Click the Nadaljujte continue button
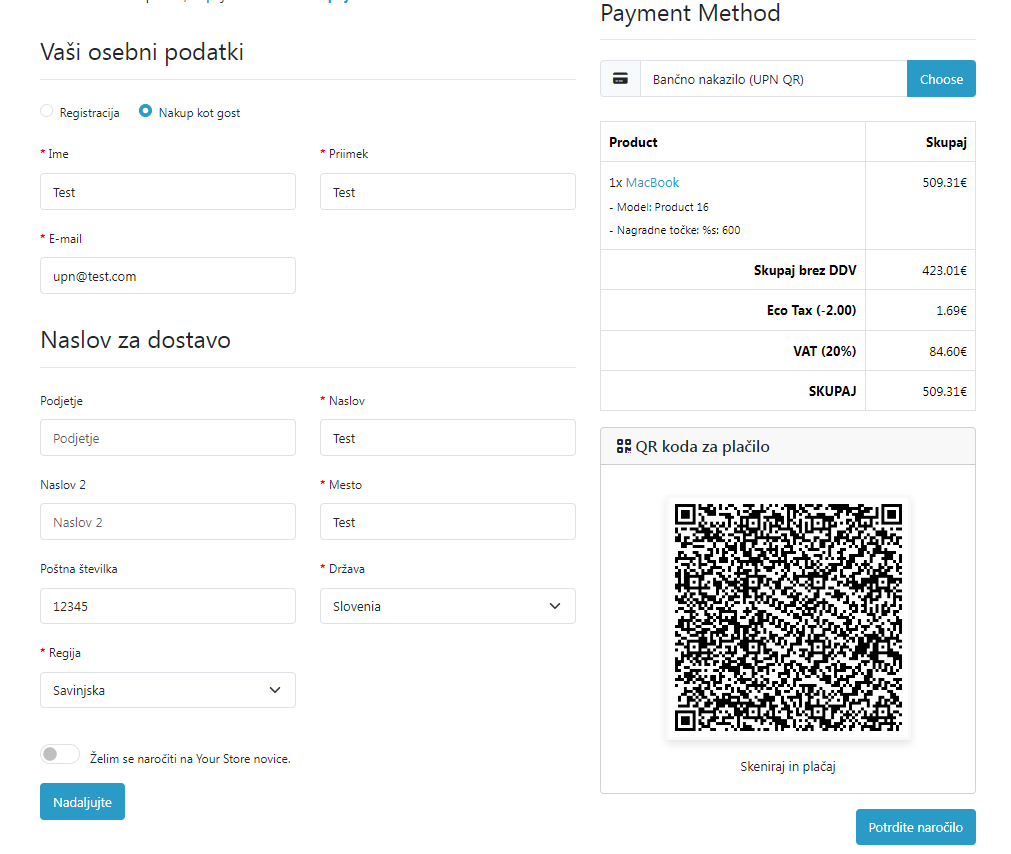Screen dimensions: 1011x854 point(82,802)
